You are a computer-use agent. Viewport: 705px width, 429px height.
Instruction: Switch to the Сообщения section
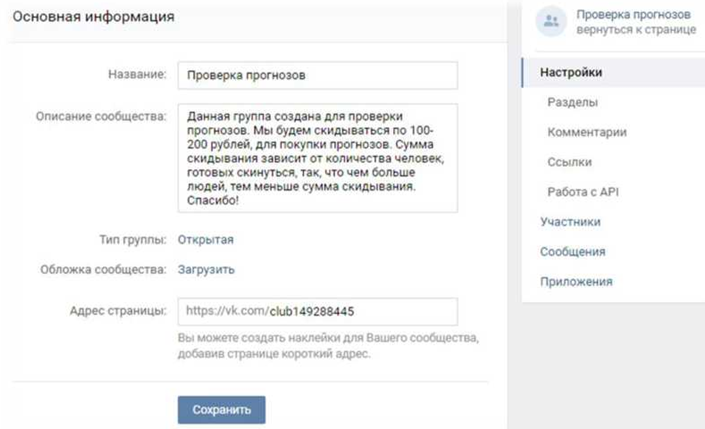pyautogui.click(x=572, y=252)
